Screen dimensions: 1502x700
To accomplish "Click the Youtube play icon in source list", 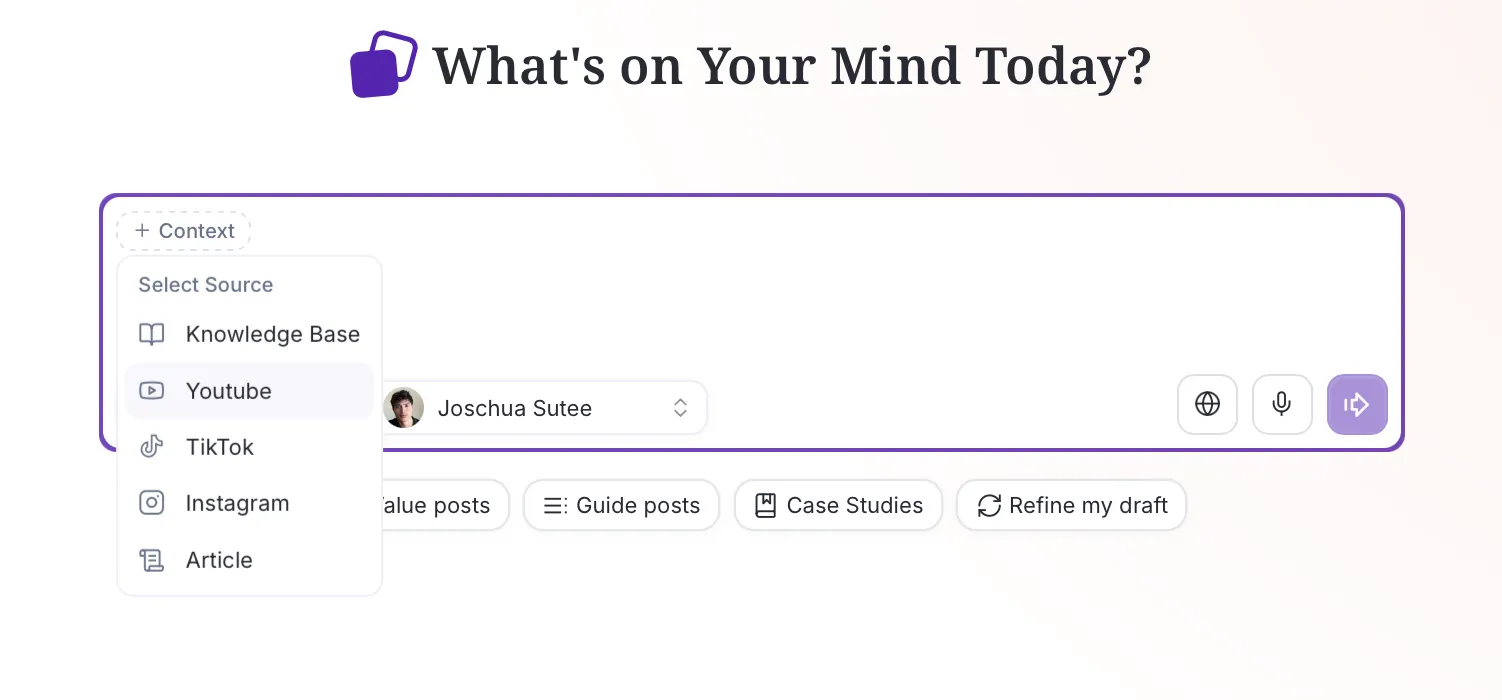I will (x=151, y=390).
